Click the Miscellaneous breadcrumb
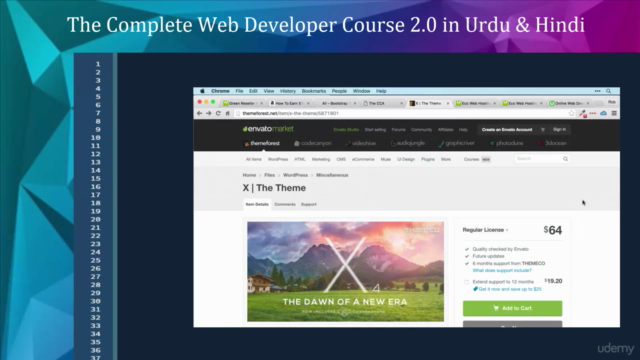640x360 pixels. [x=332, y=175]
